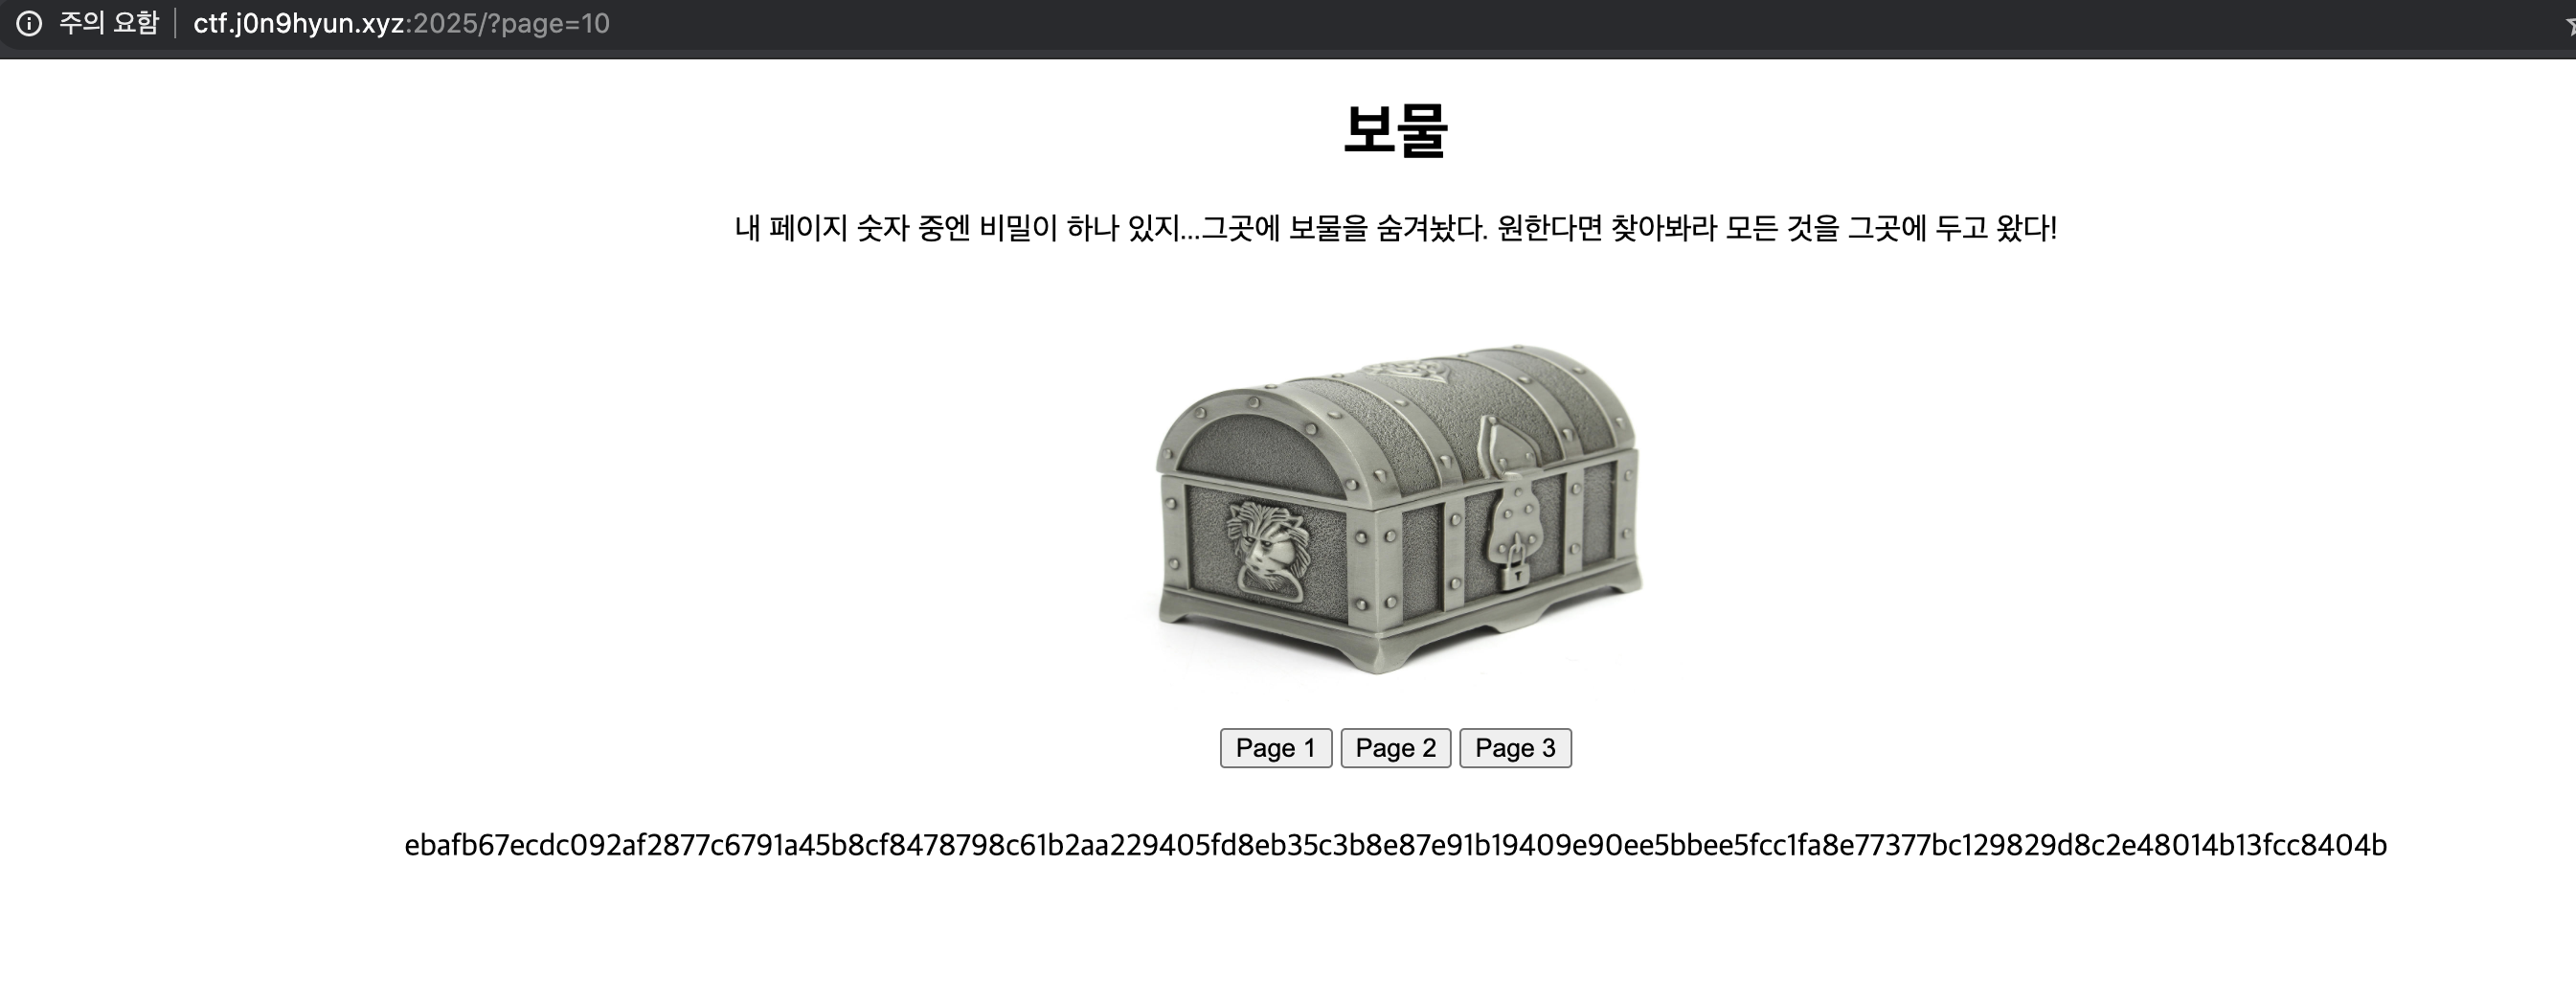Click the lion head emblem on the chest
This screenshot has width=2576, height=1002.
[x=1267, y=550]
